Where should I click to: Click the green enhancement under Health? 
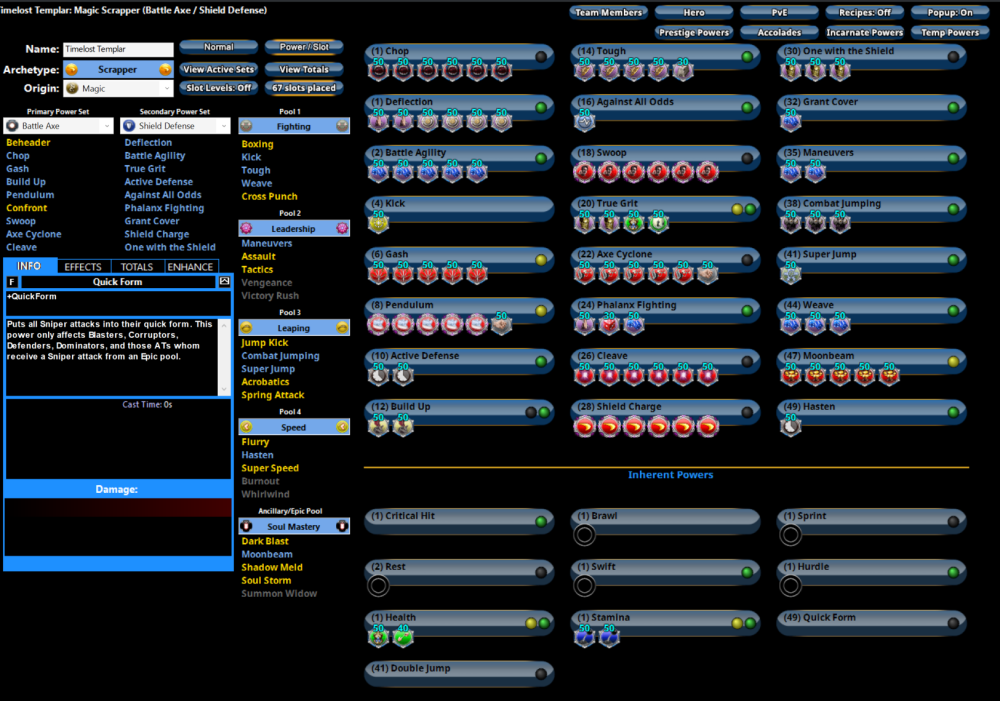[403, 637]
